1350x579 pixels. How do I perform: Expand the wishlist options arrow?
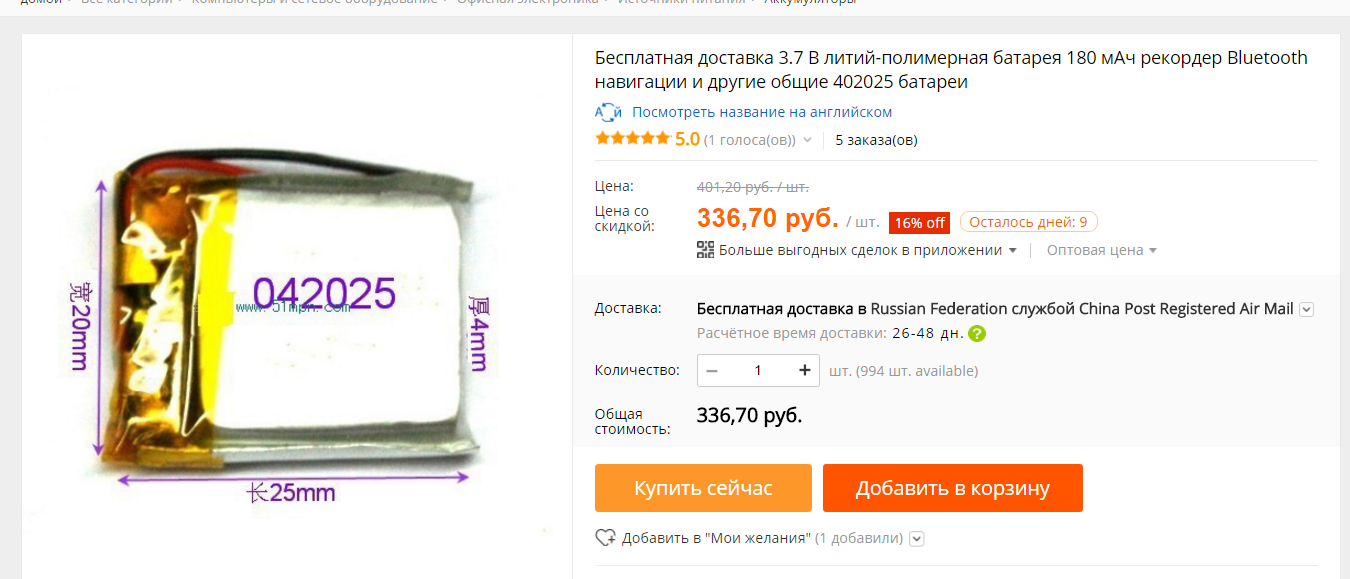coord(917,539)
